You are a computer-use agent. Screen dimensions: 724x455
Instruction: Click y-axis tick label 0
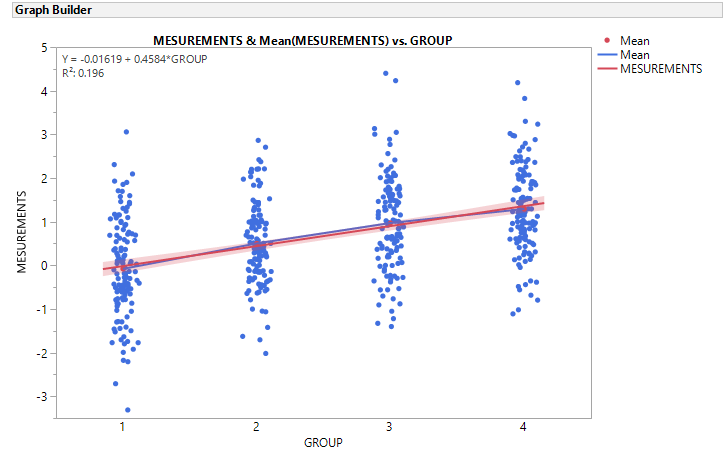[x=44, y=266]
